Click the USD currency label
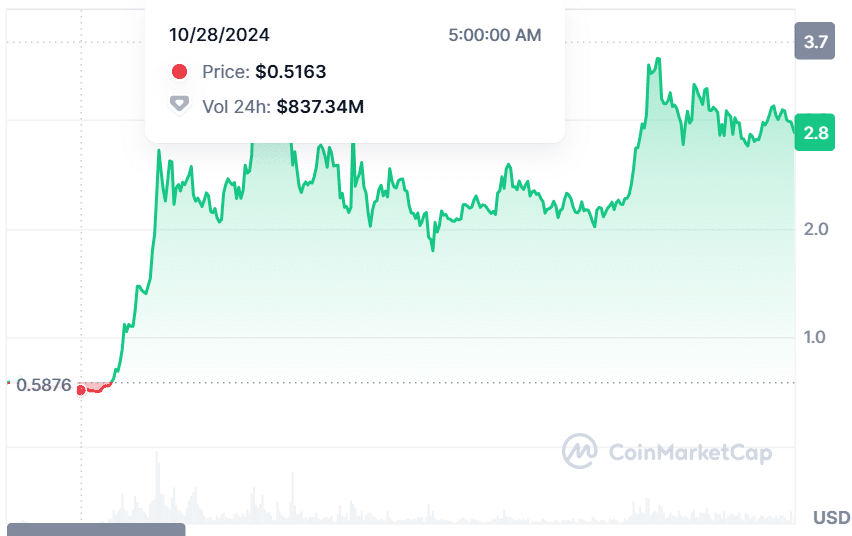852x536 pixels. pyautogui.click(x=831, y=517)
